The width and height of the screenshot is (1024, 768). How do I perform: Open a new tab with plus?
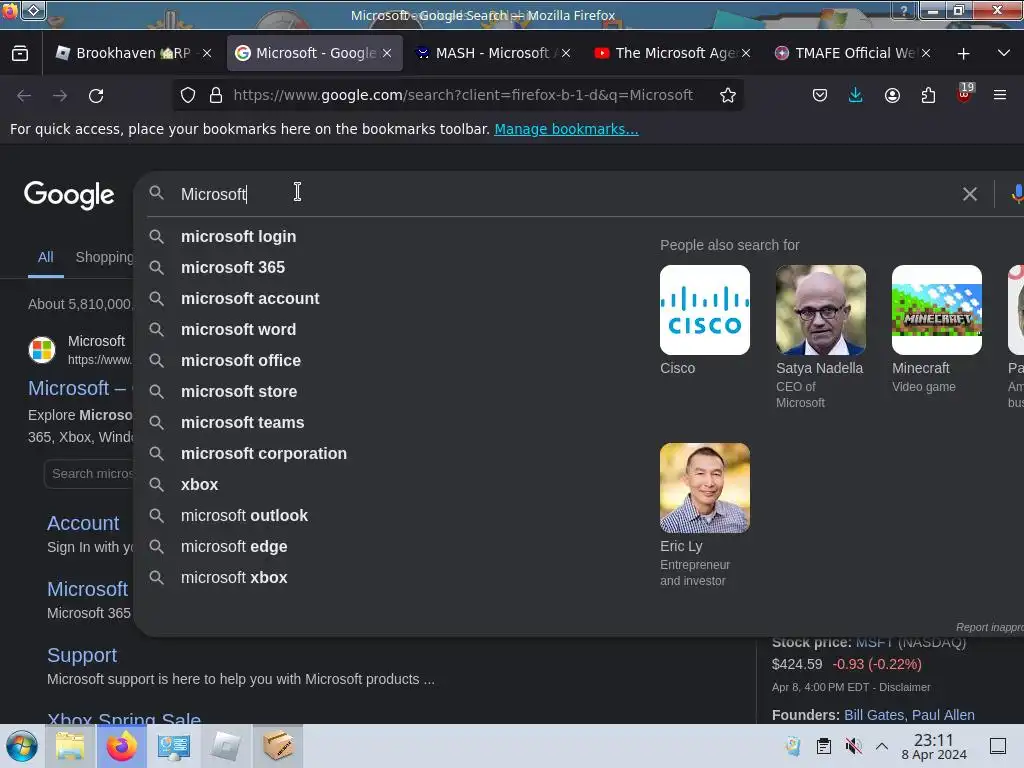pos(963,54)
